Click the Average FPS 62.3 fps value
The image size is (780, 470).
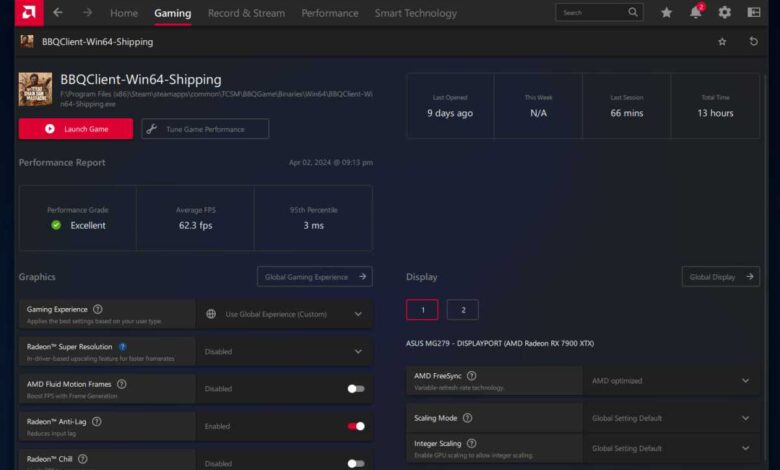[x=195, y=225]
